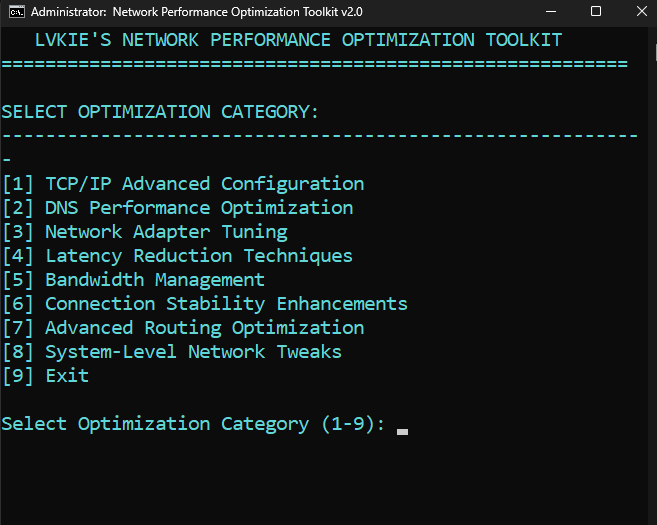
Task: Click the Bandwidth Management option
Action: [x=134, y=280]
